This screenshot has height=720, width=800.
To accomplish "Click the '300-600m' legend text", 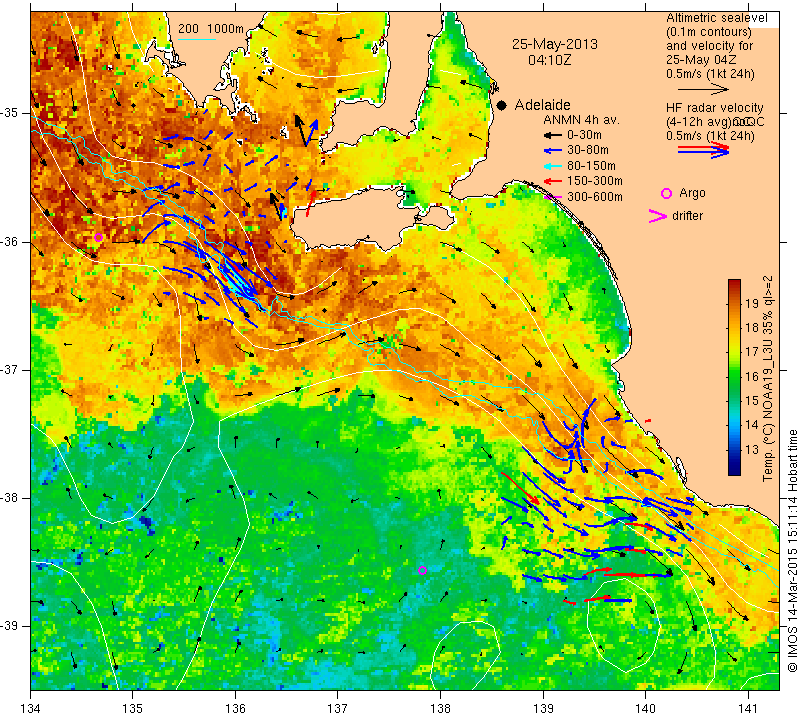I will coord(595,197).
